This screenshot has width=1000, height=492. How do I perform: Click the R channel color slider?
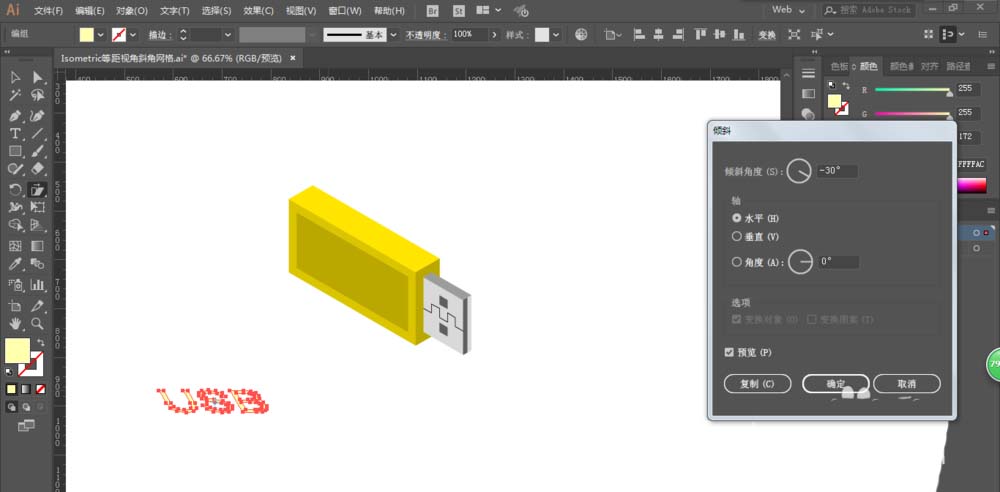tap(912, 89)
